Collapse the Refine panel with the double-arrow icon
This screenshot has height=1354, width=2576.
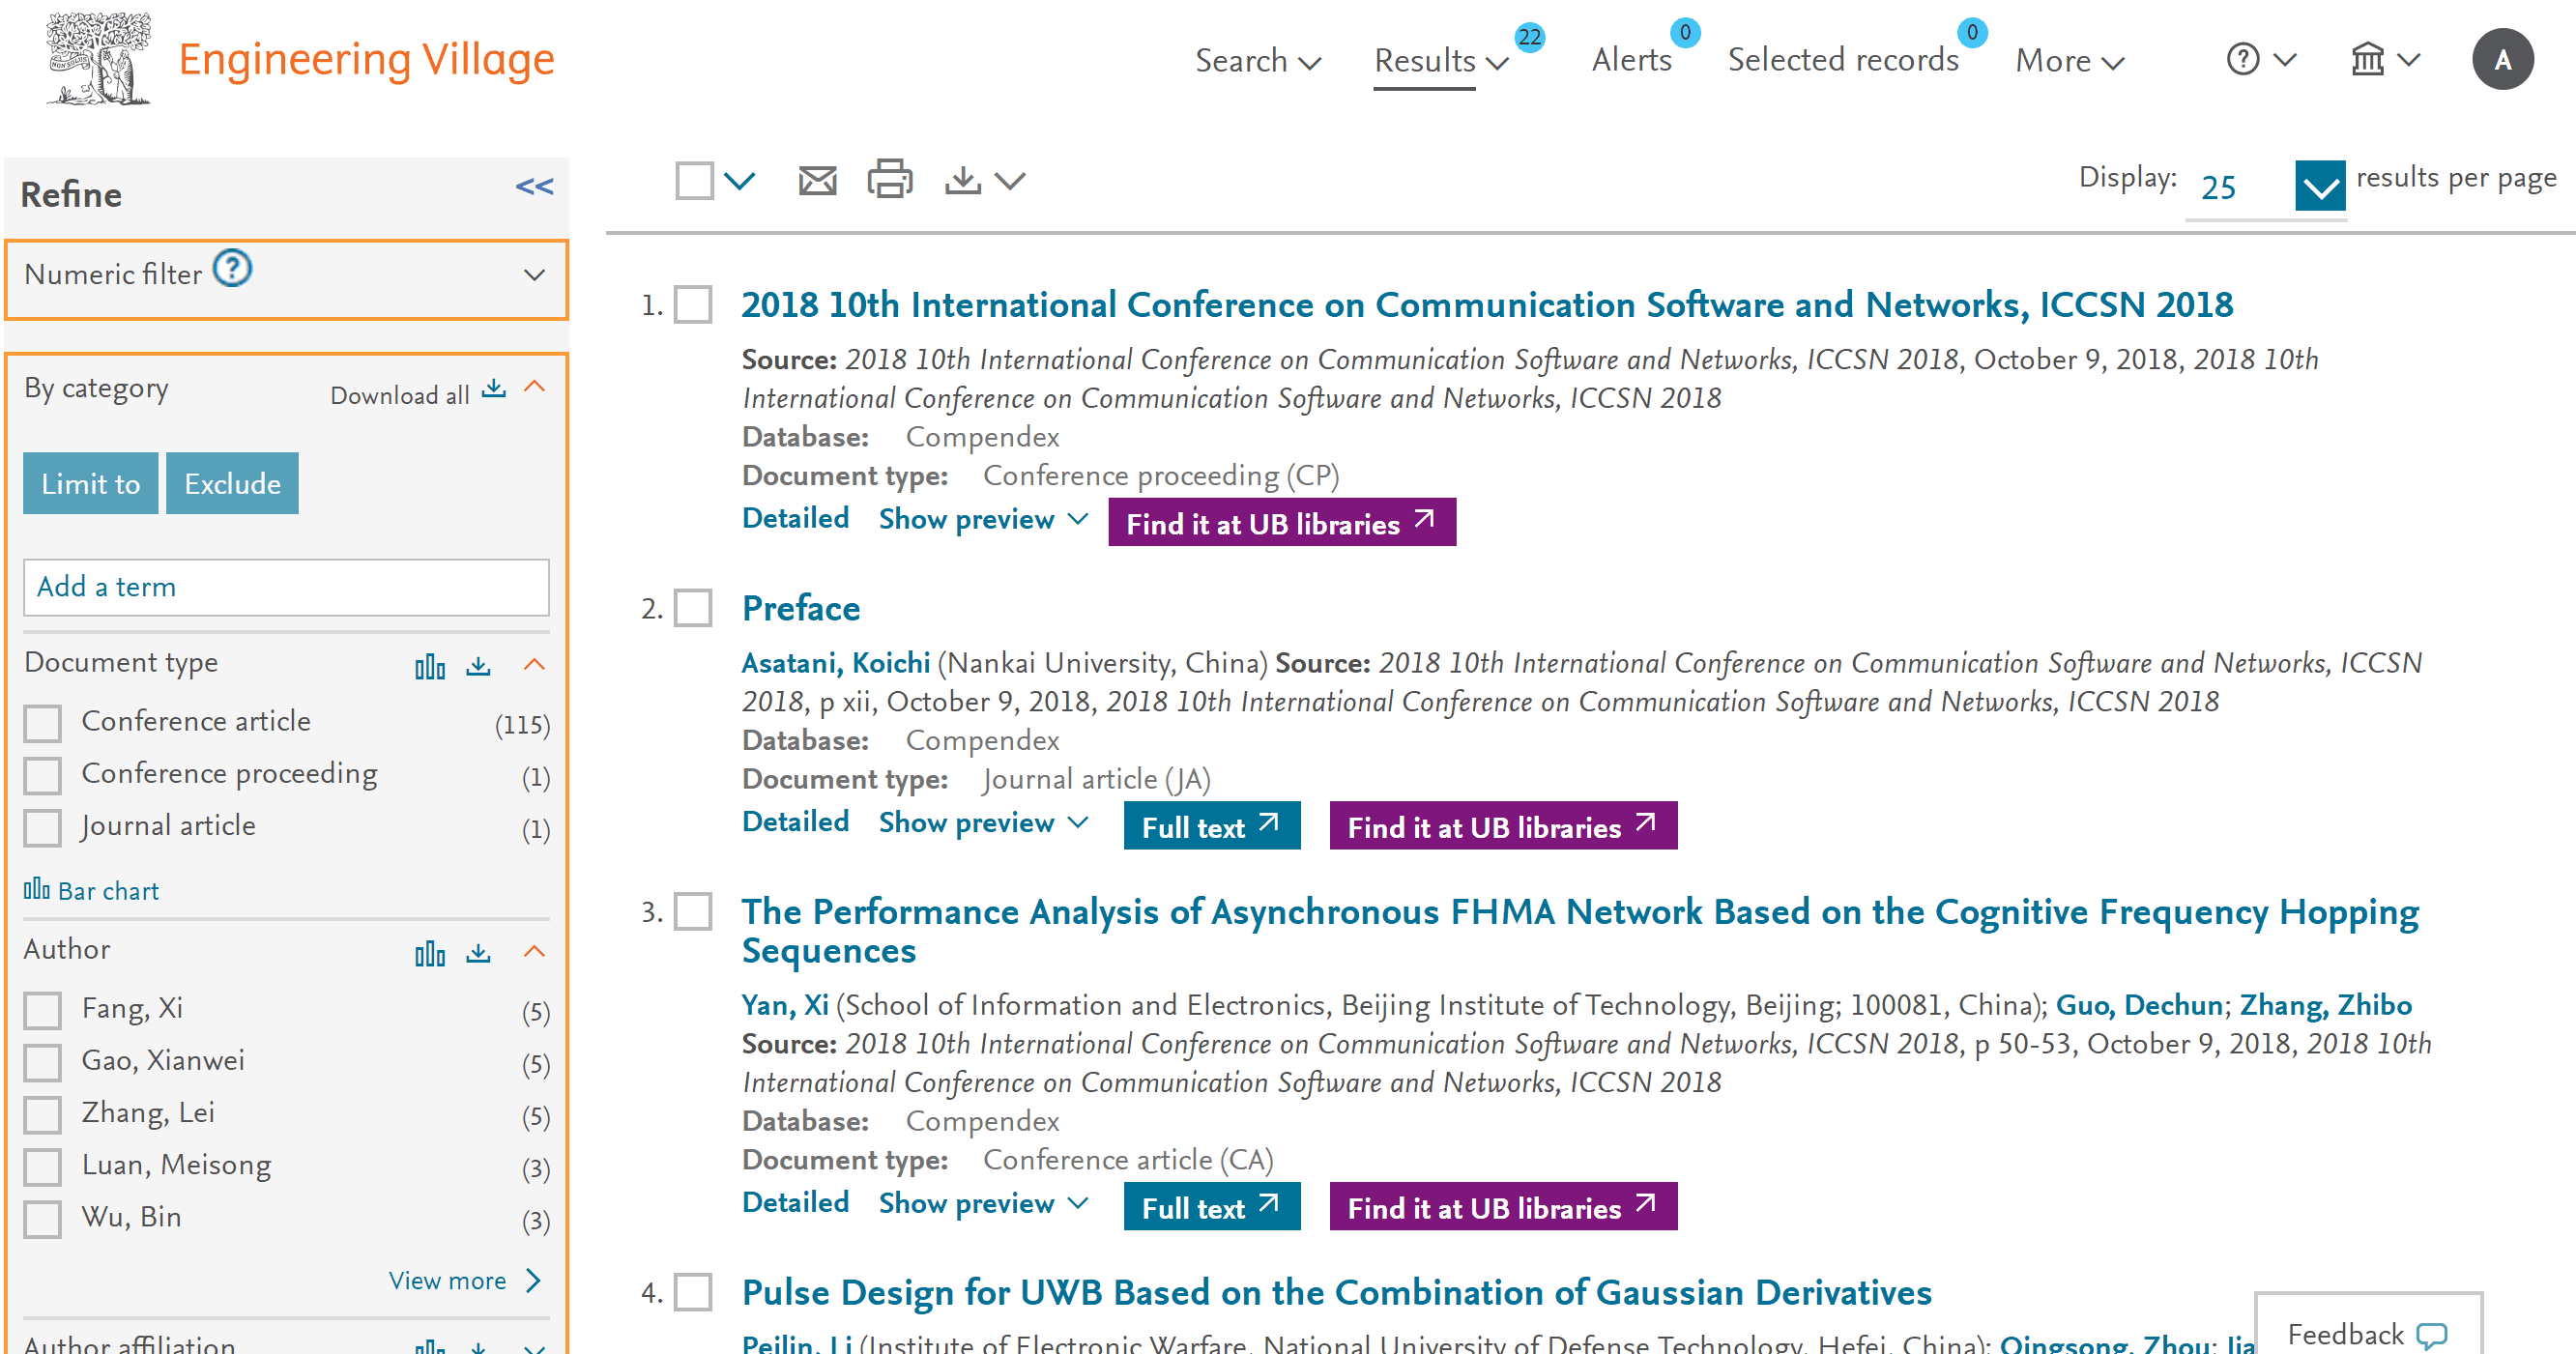click(534, 187)
